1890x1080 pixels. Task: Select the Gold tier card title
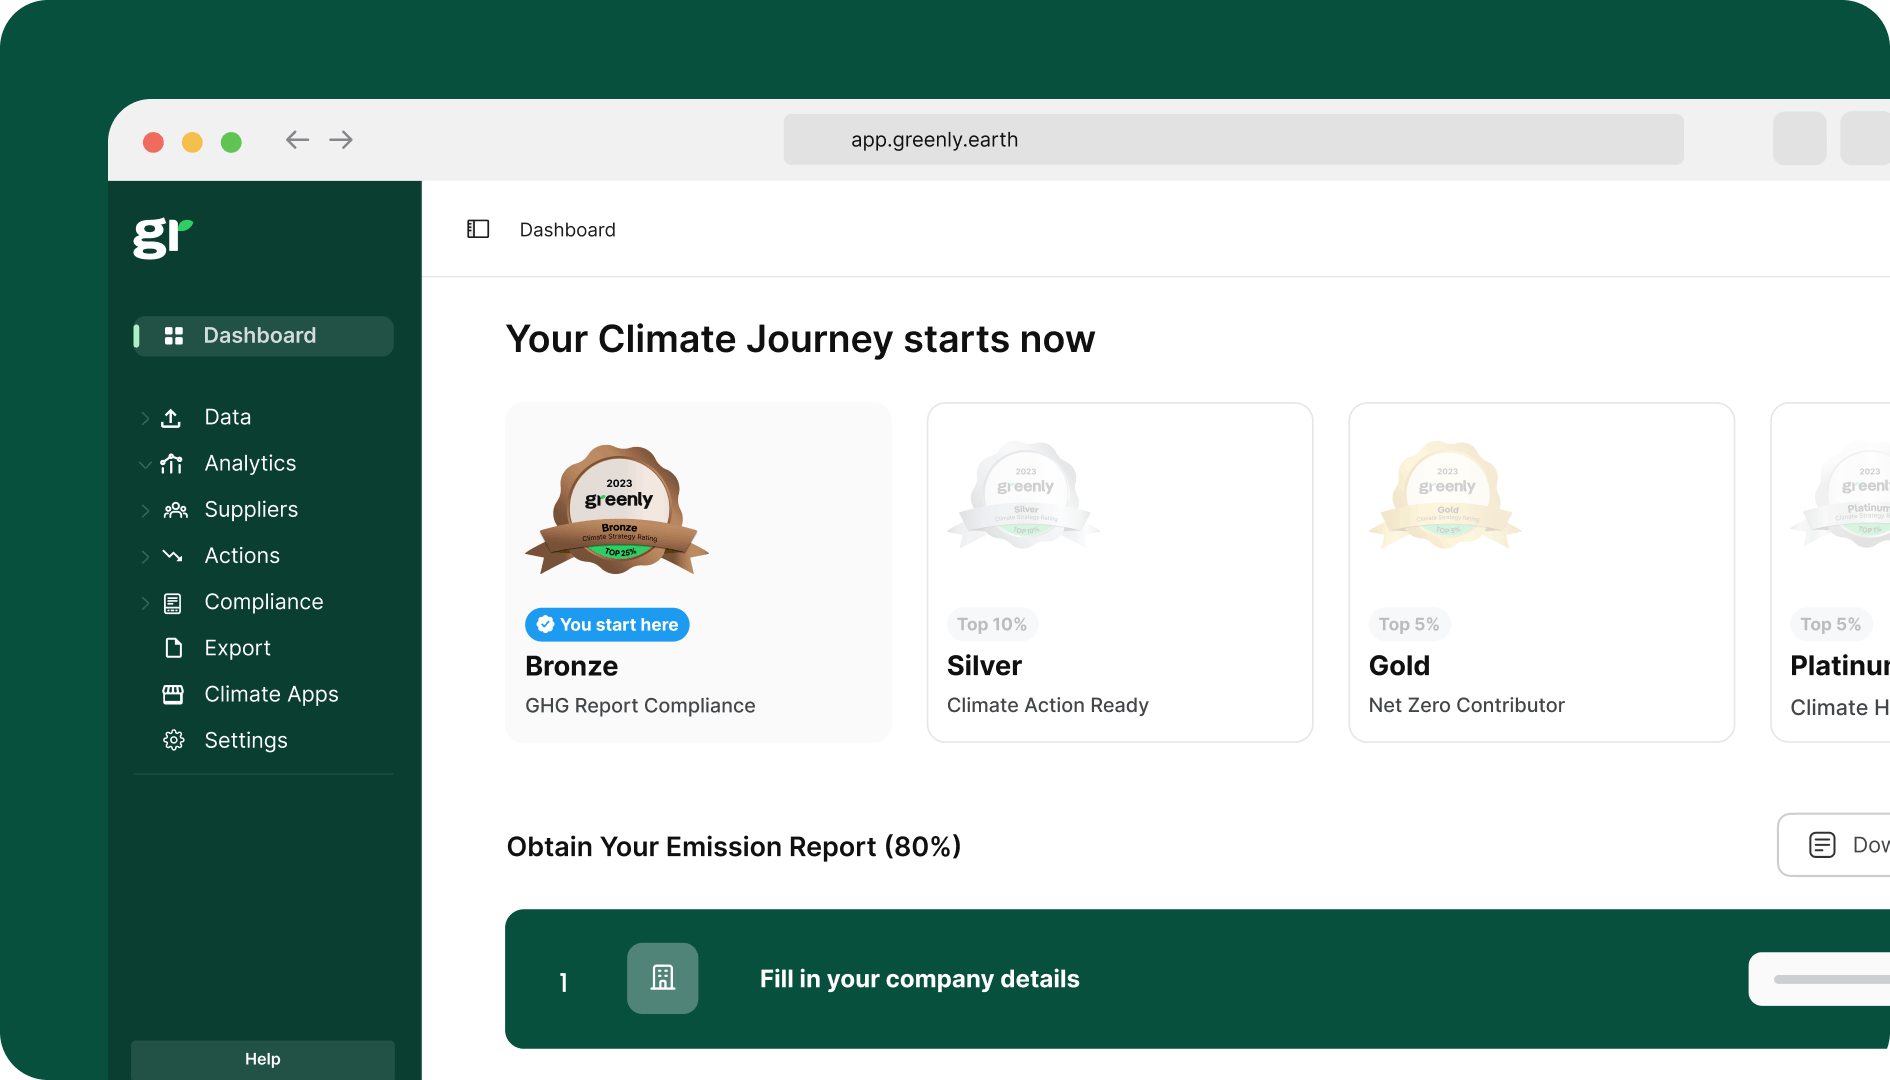[1399, 666]
